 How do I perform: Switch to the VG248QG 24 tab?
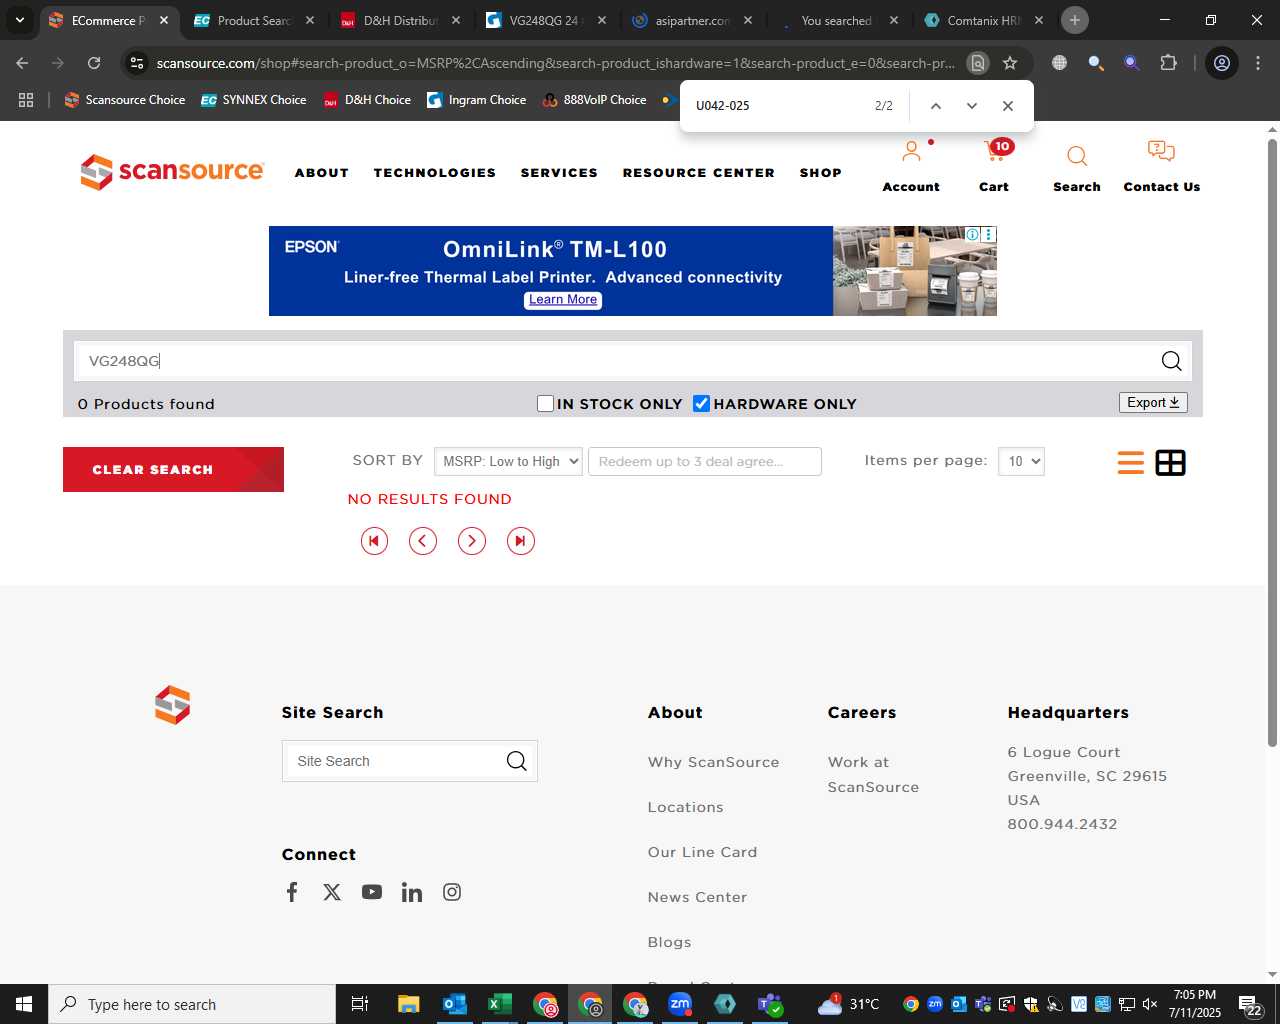[545, 20]
